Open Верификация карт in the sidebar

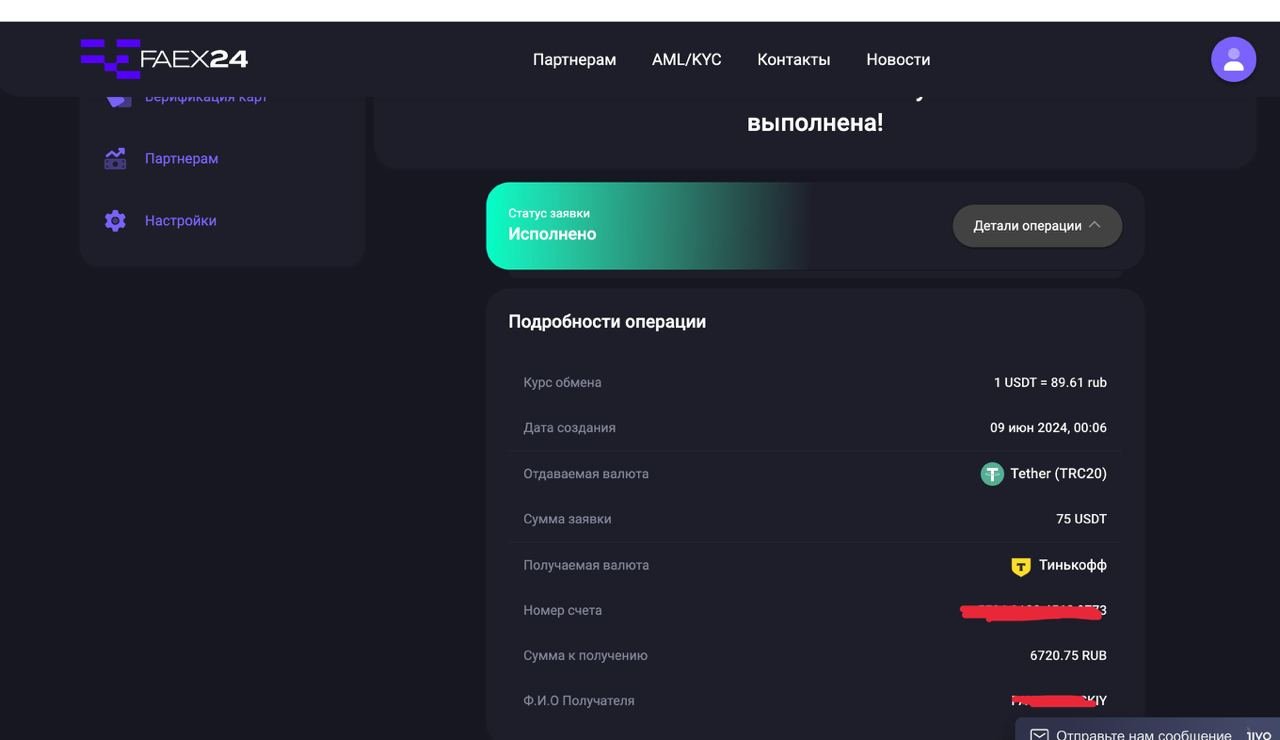(205, 98)
